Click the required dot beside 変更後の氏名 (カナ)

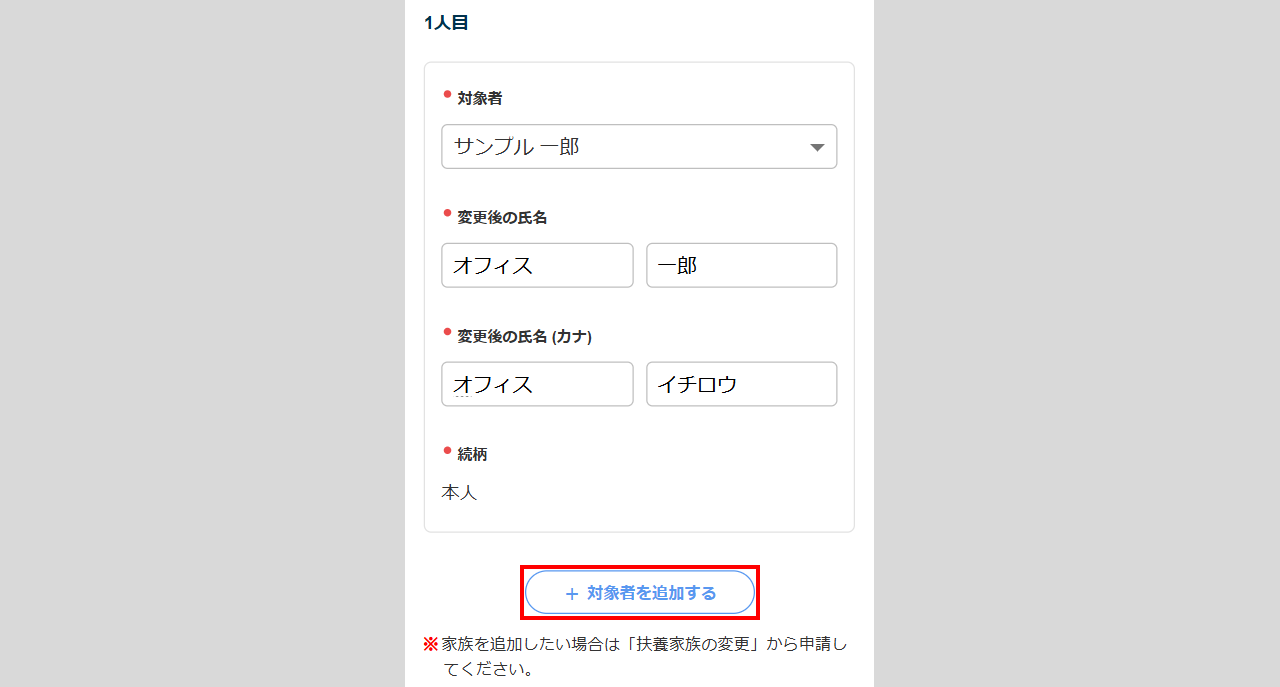coord(447,331)
